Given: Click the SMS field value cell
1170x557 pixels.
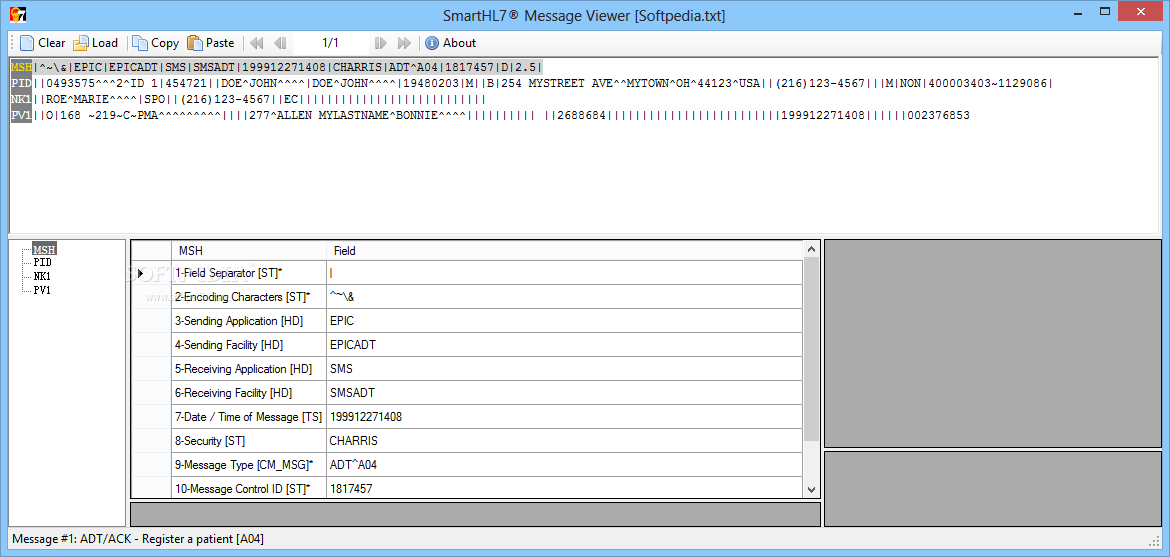Looking at the screenshot, I should (x=564, y=369).
